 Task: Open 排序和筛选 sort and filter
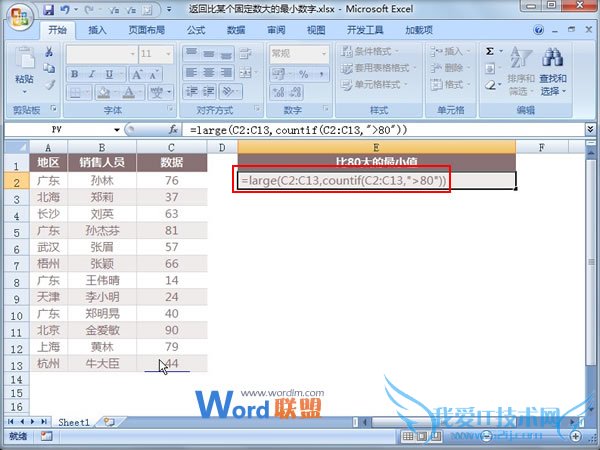[521, 71]
